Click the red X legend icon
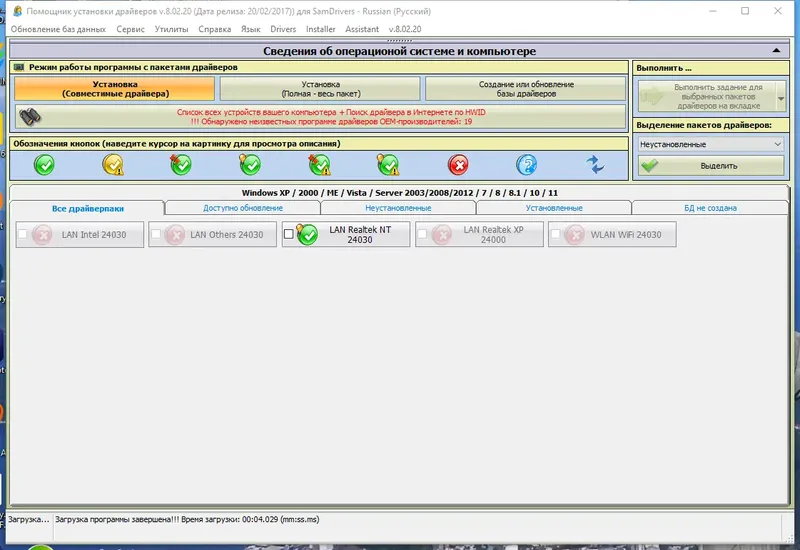 coord(458,165)
